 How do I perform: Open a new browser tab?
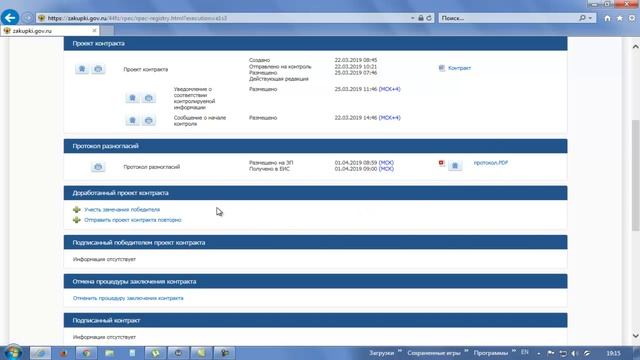[107, 31]
